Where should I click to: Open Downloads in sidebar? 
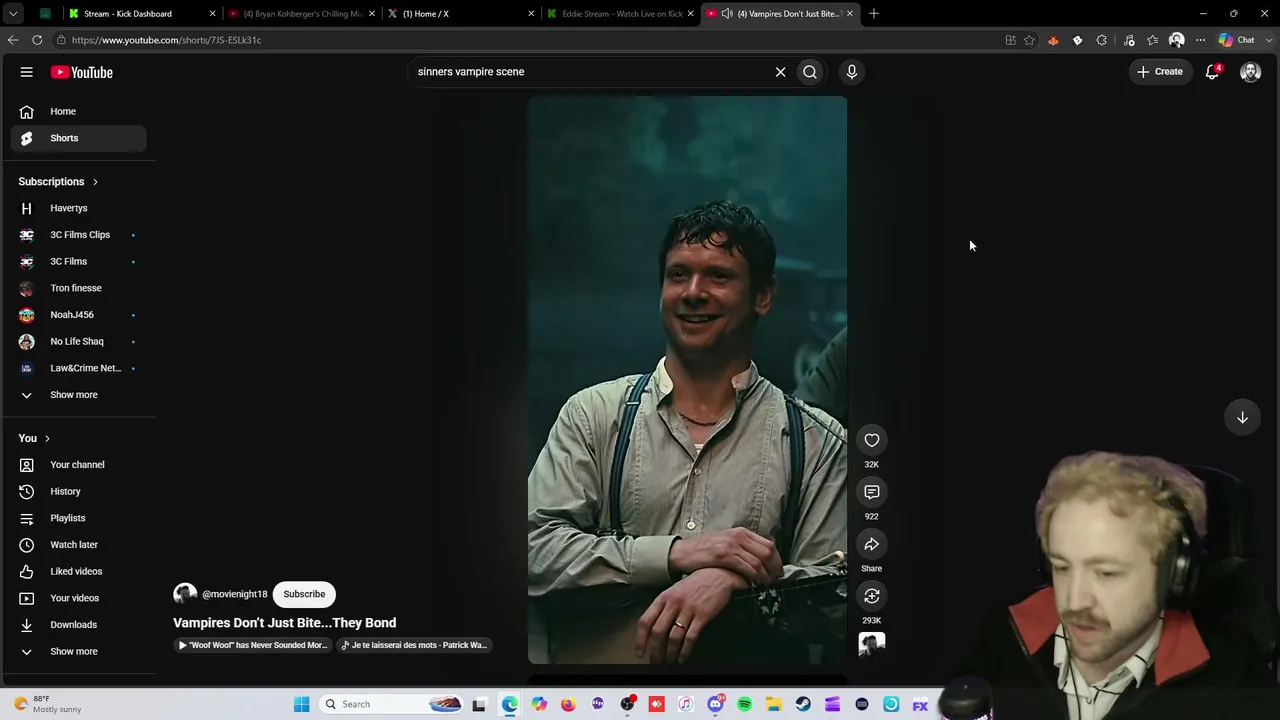78,625
